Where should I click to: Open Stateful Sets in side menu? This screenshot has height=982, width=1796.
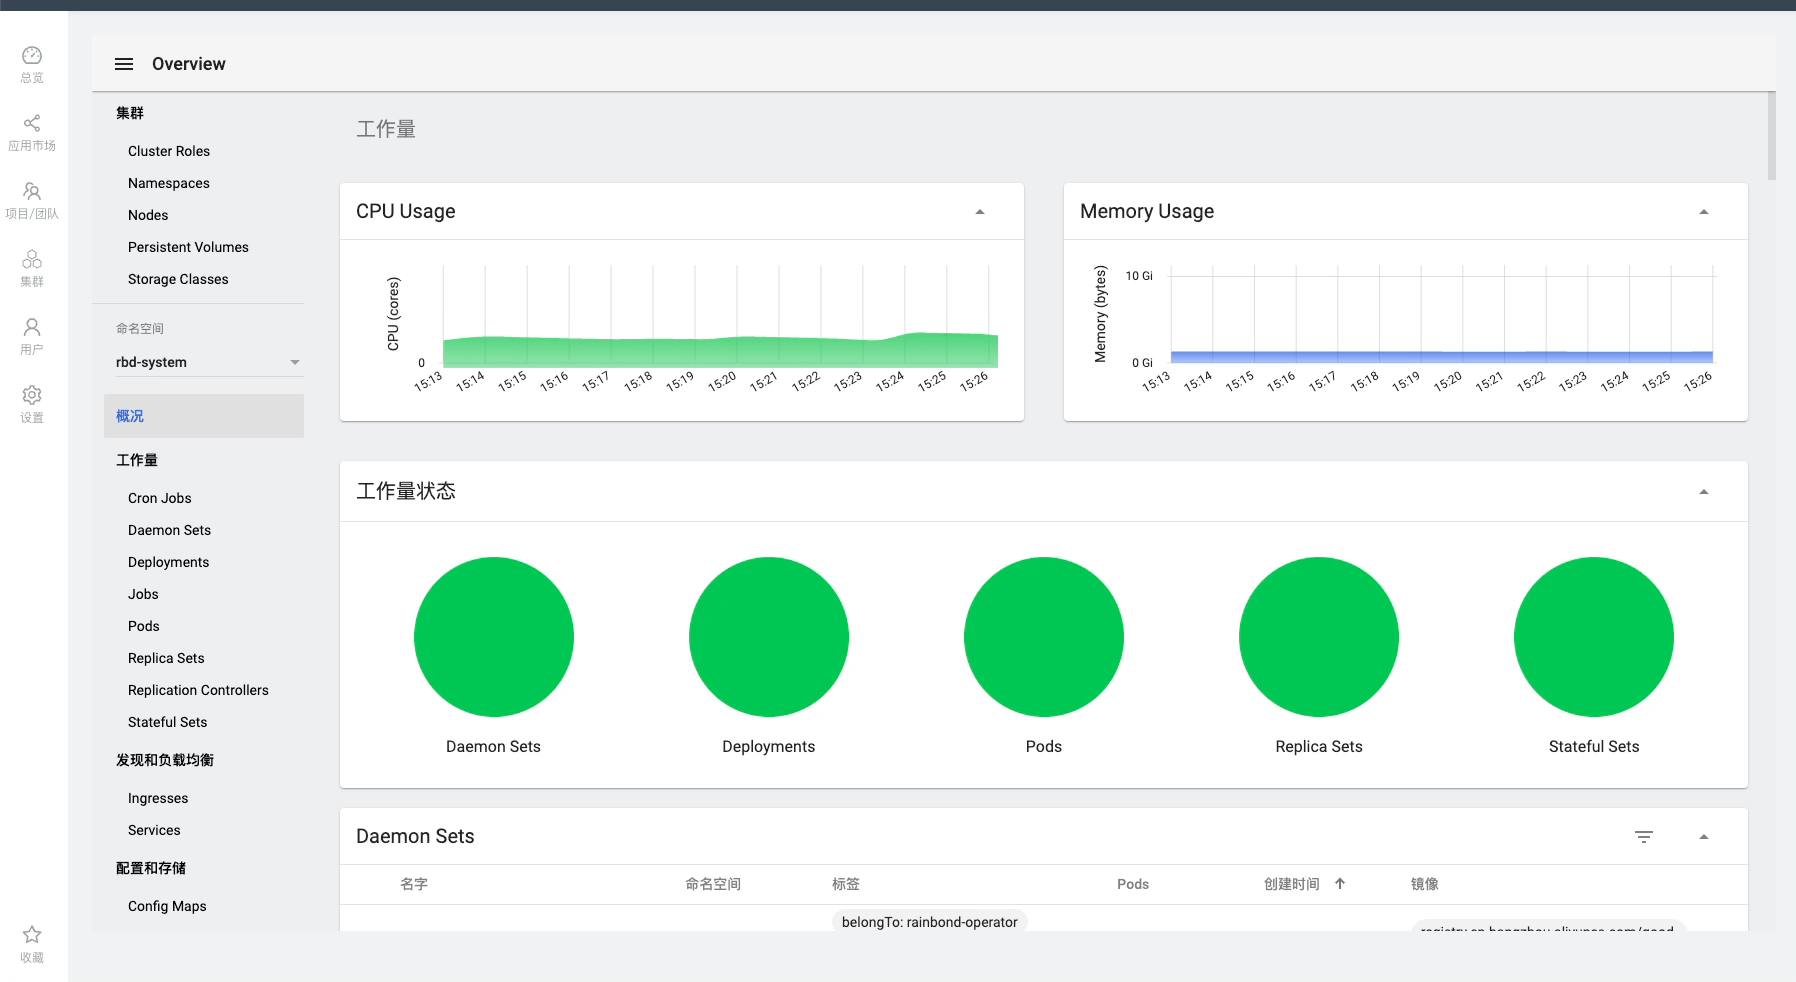click(x=168, y=722)
